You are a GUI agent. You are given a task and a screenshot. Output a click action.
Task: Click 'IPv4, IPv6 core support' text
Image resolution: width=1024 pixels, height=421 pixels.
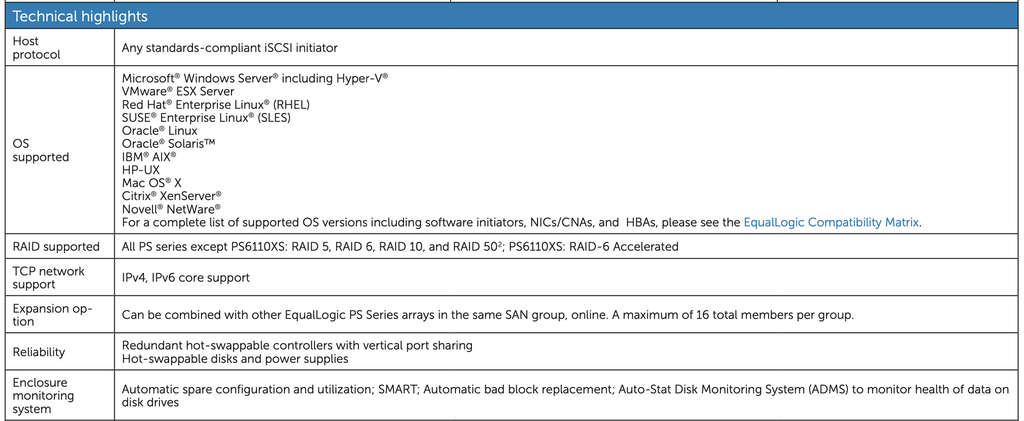[x=186, y=277]
